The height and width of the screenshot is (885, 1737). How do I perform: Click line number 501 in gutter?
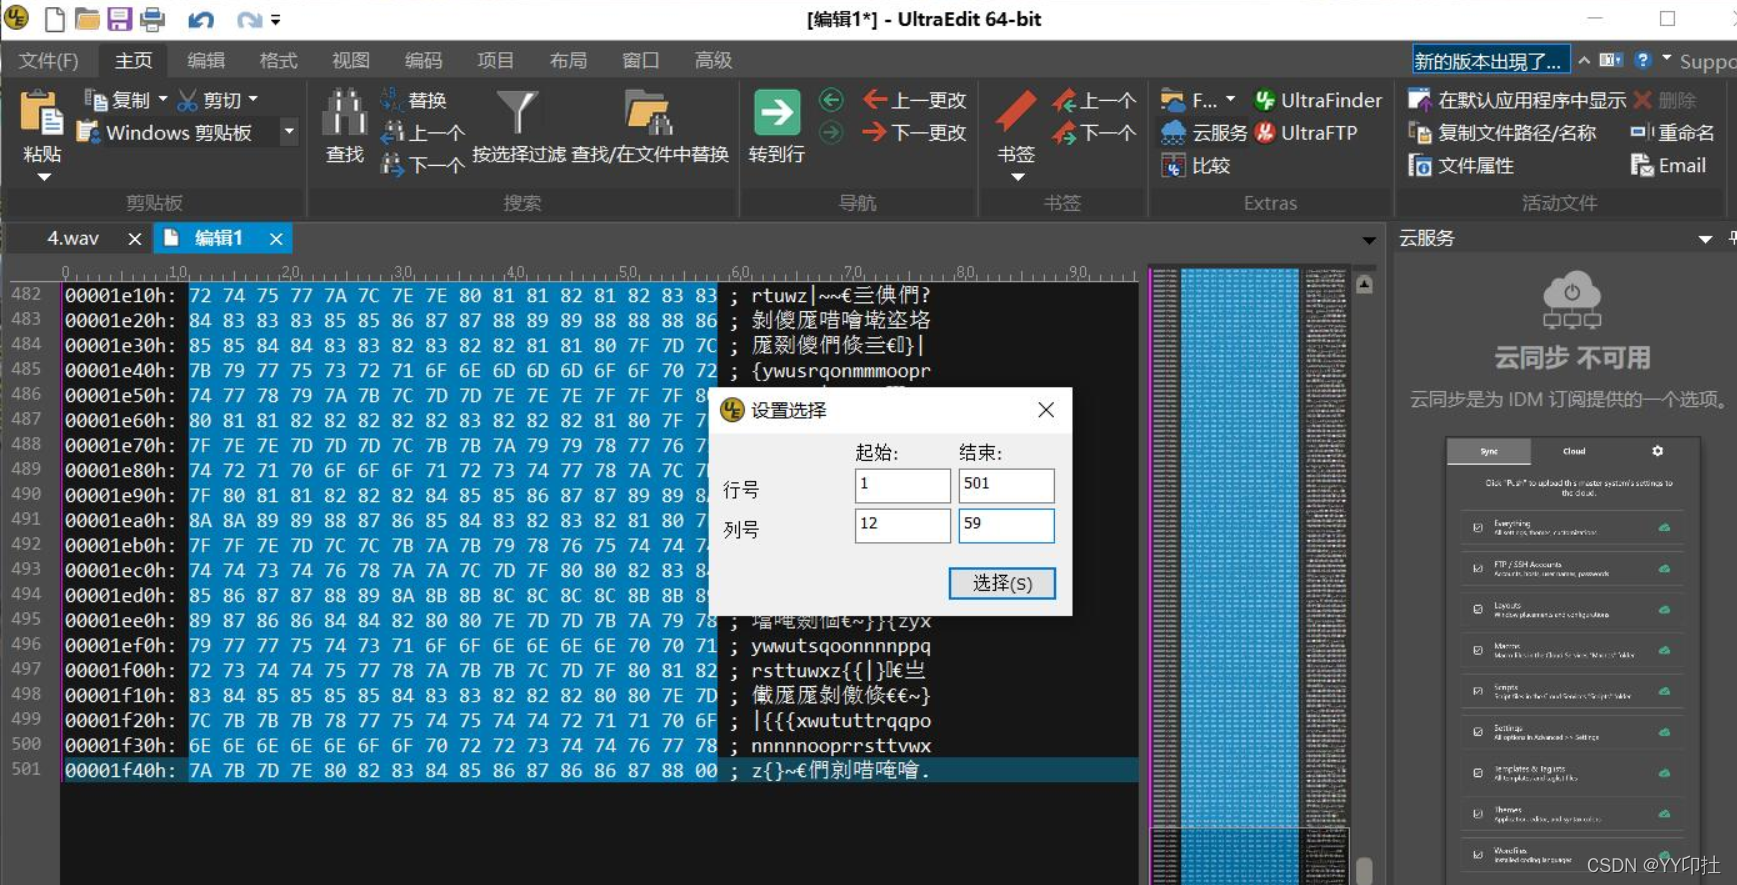click(x=26, y=769)
